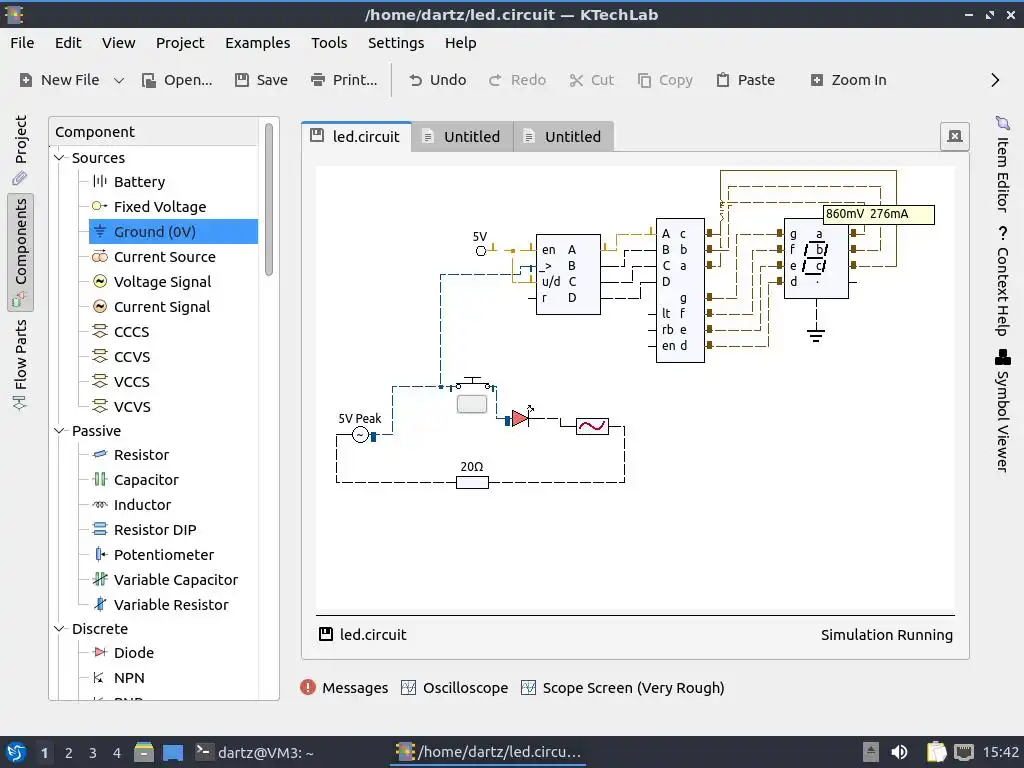The width and height of the screenshot is (1024, 768).
Task: Choose the Current Signal component
Action: pyautogui.click(x=162, y=307)
